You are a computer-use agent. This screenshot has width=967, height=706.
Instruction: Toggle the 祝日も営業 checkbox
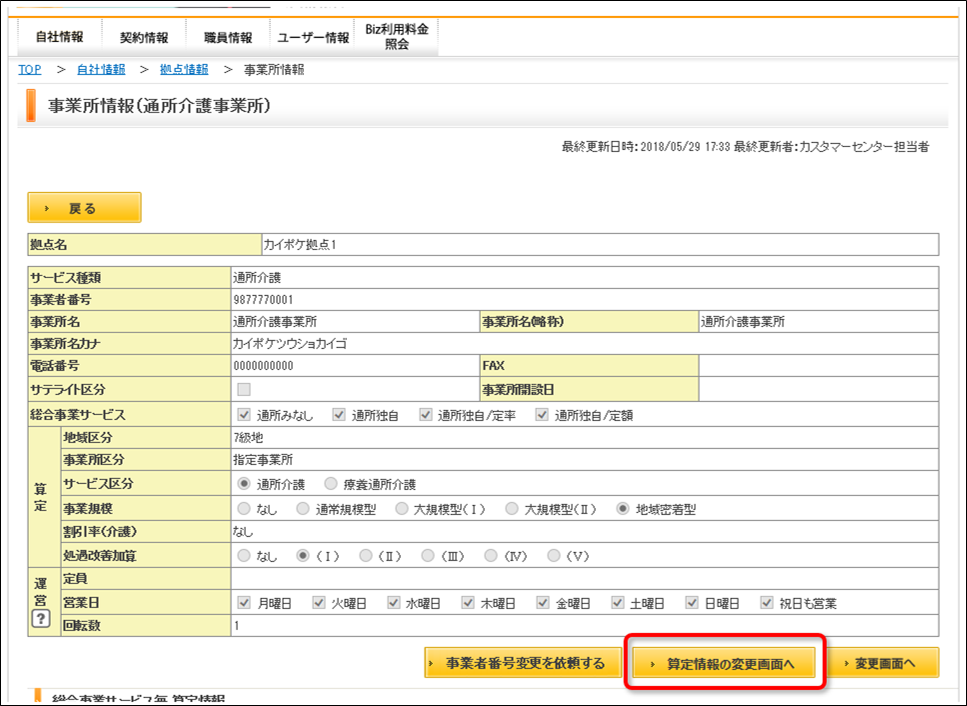tap(767, 602)
